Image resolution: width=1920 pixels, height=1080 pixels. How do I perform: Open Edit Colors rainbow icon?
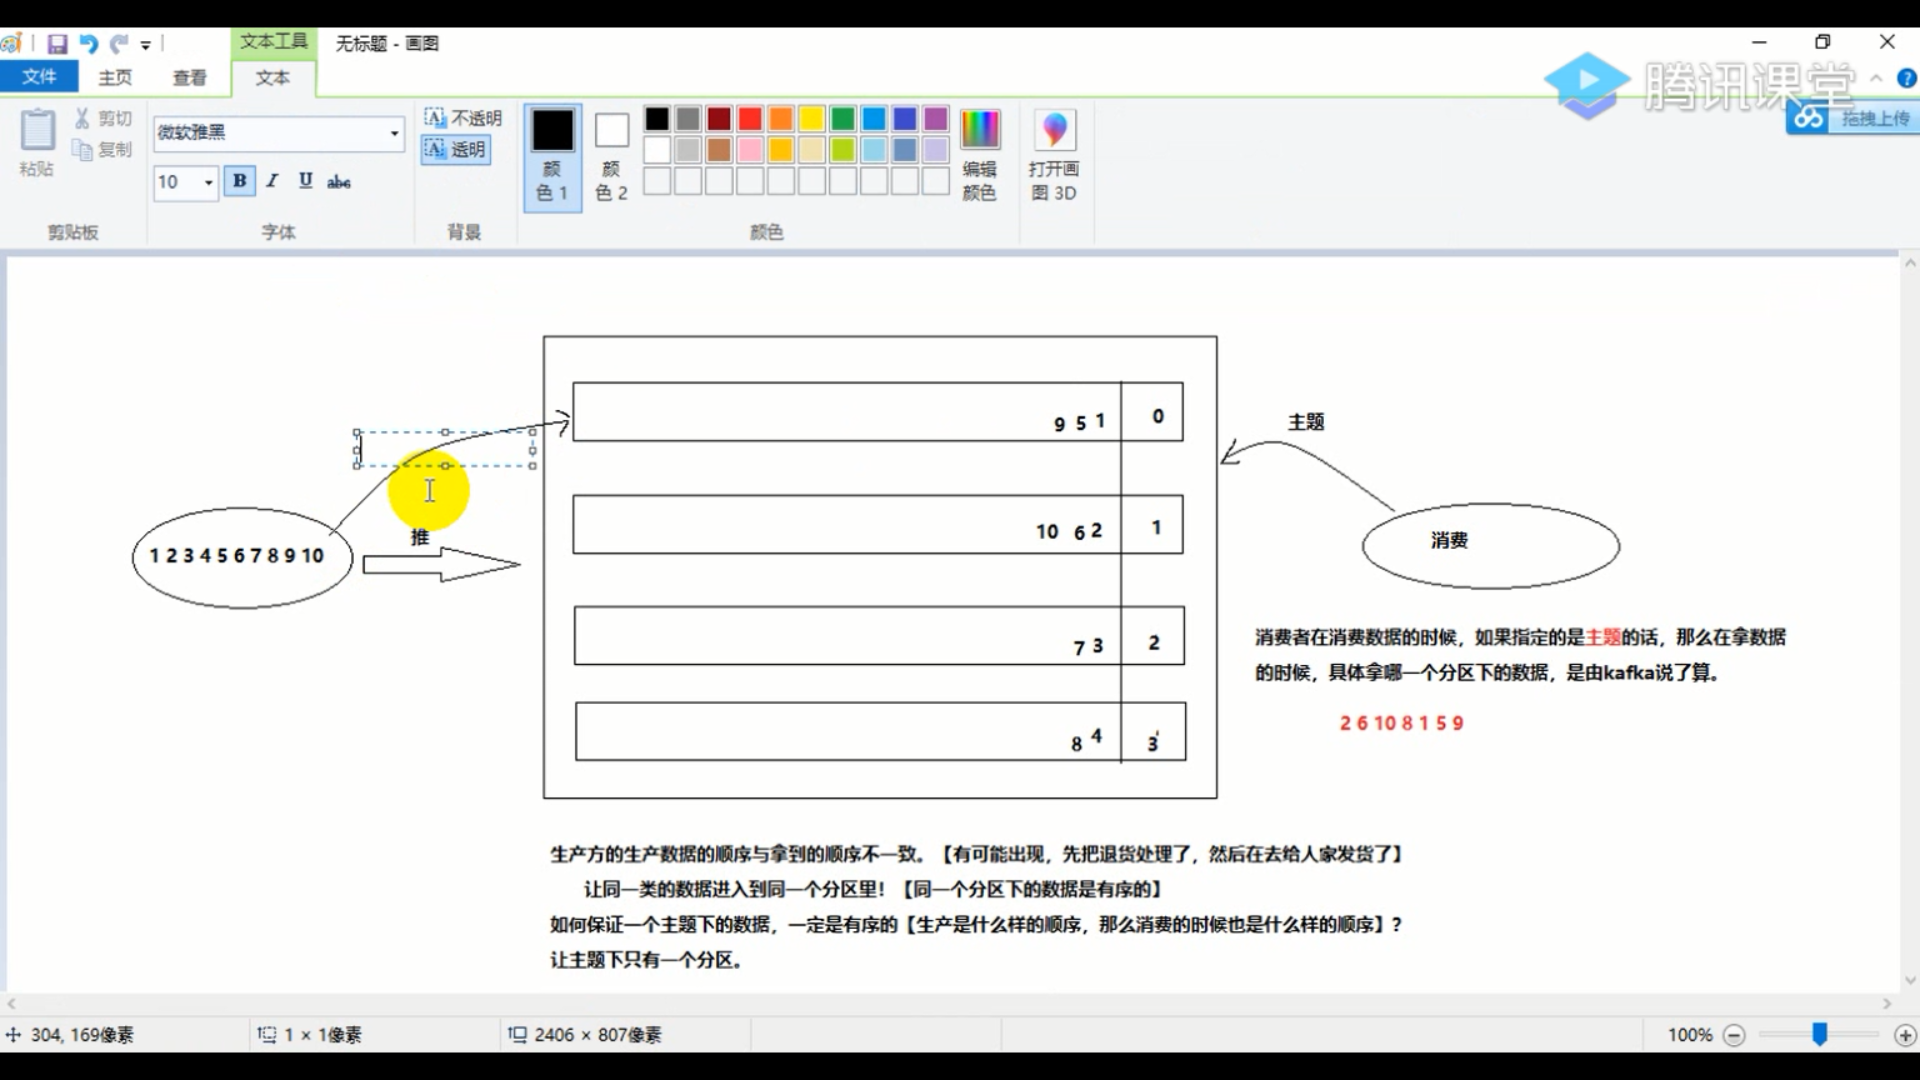979,131
